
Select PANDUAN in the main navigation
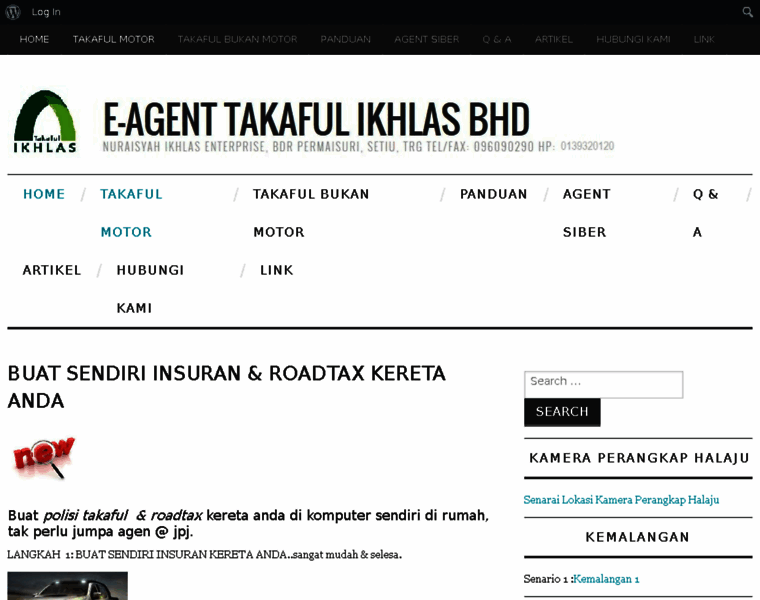(493, 194)
